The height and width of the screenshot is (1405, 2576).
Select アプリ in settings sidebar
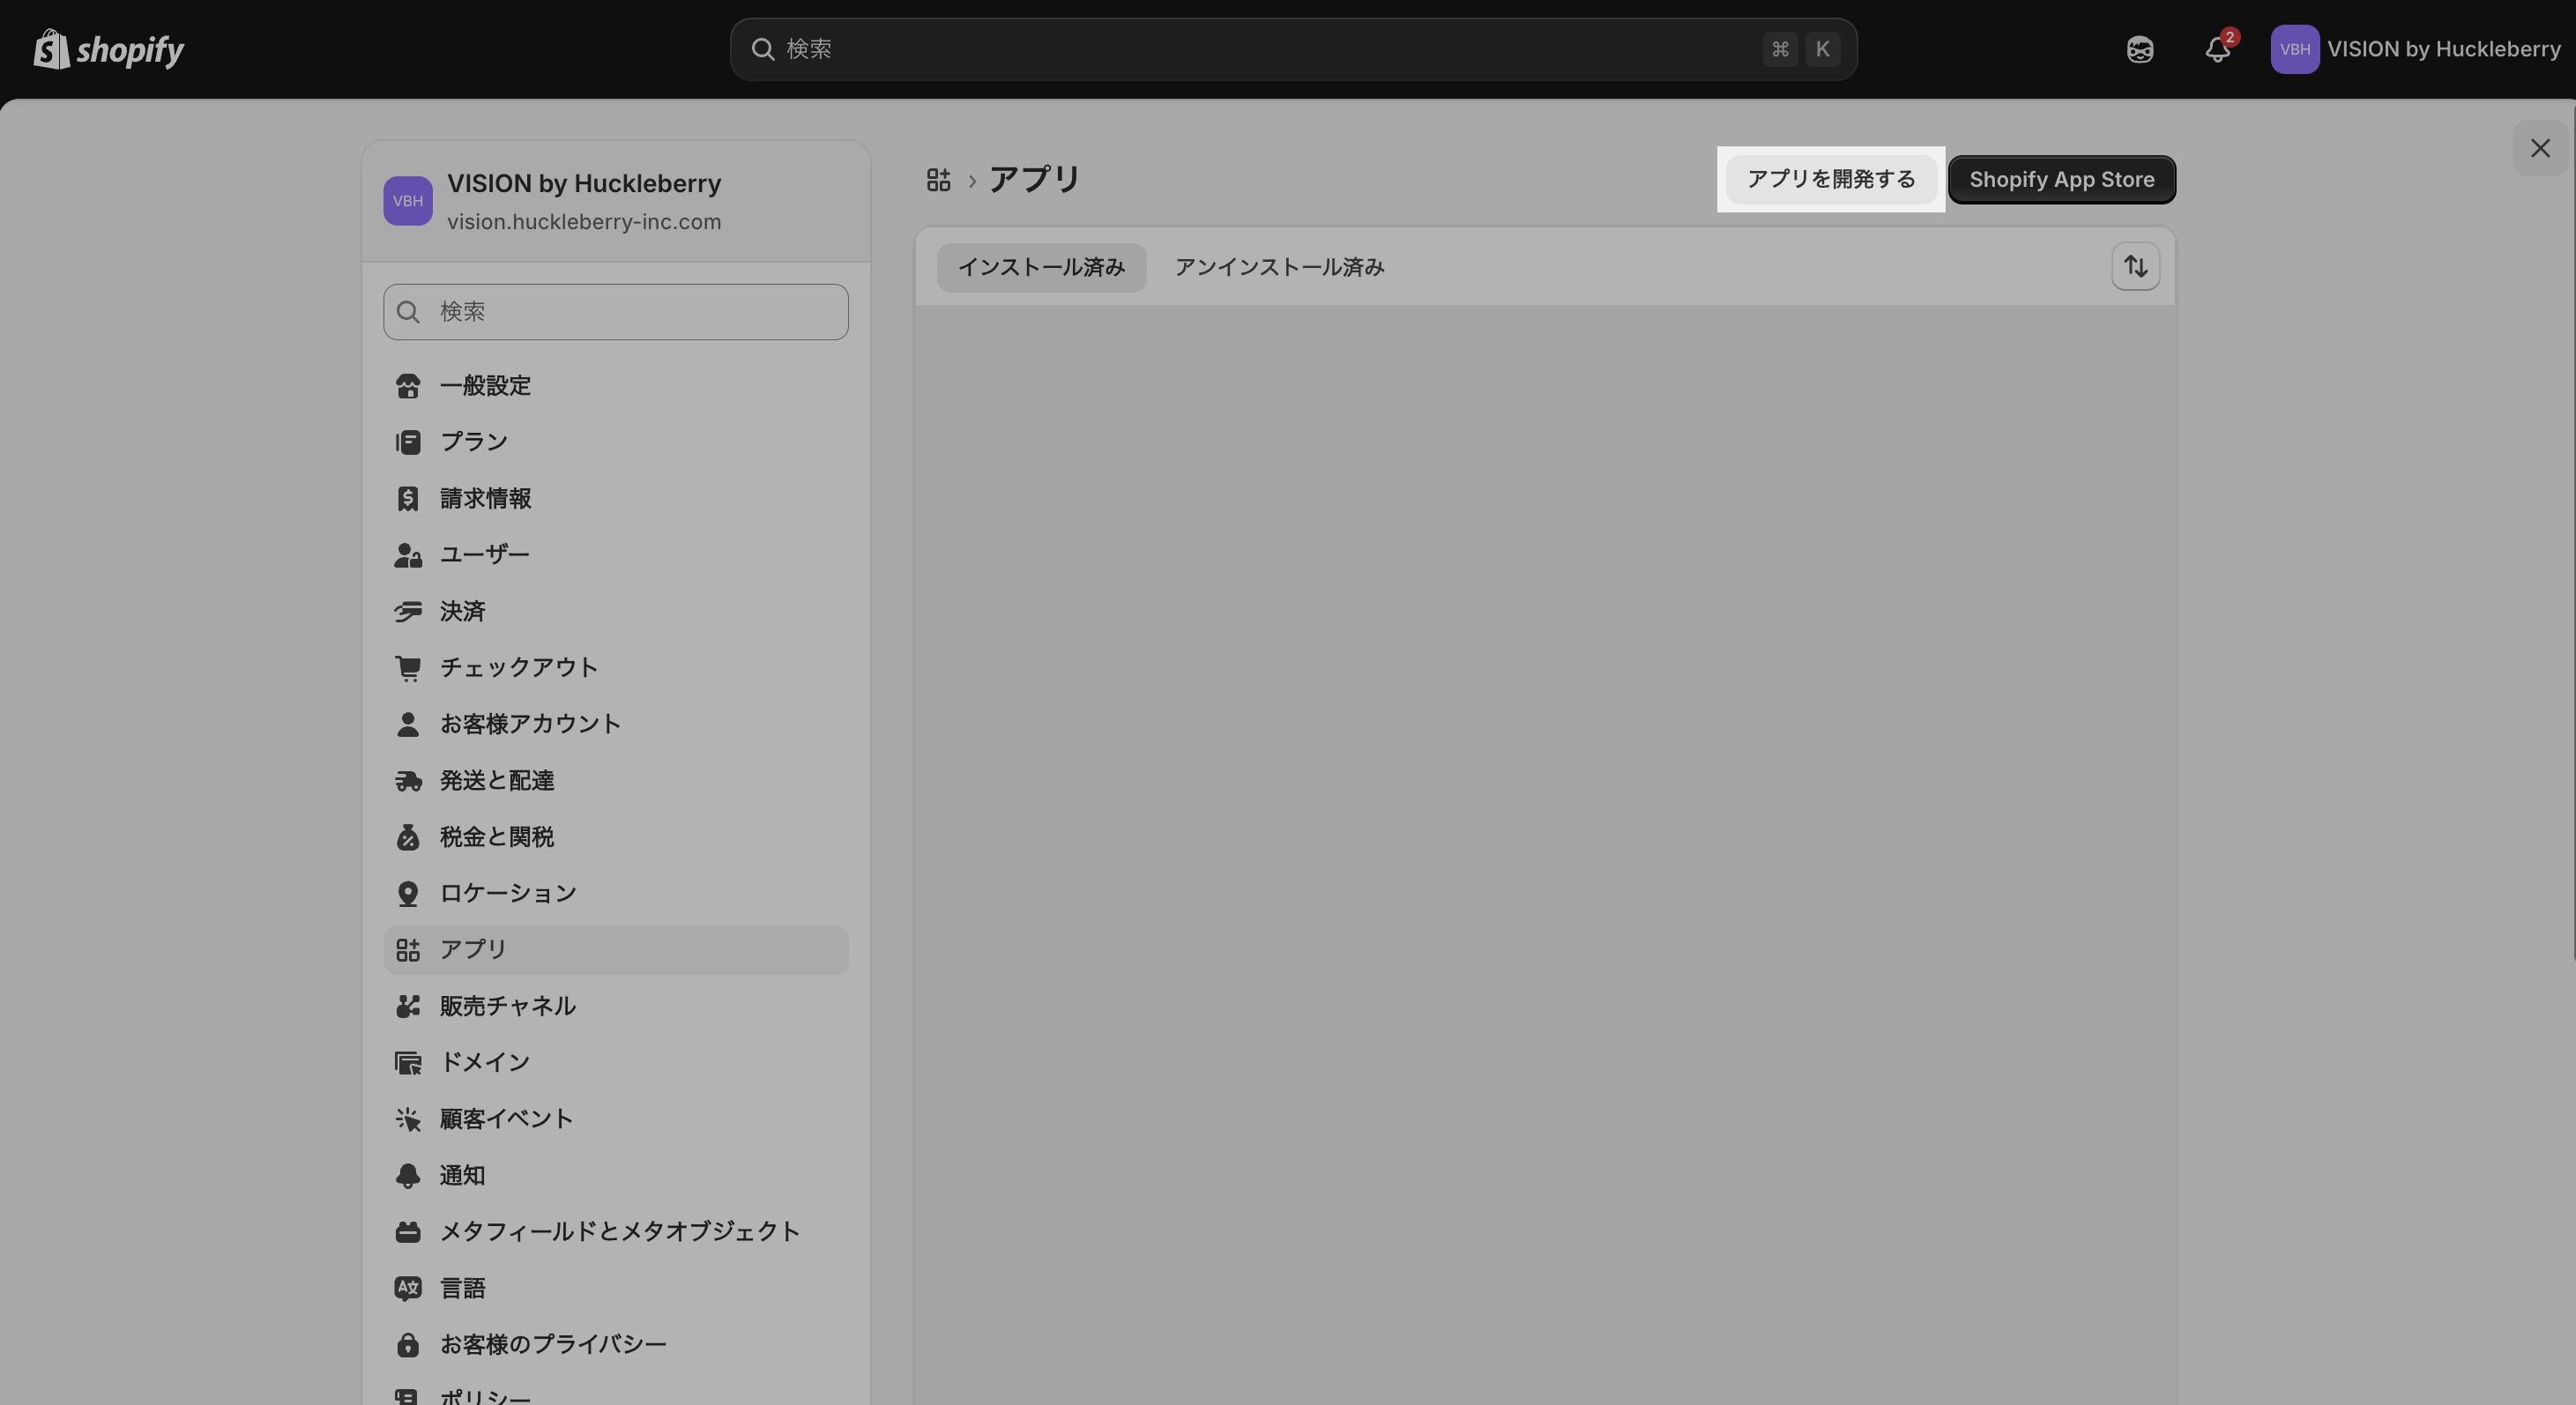[x=473, y=949]
